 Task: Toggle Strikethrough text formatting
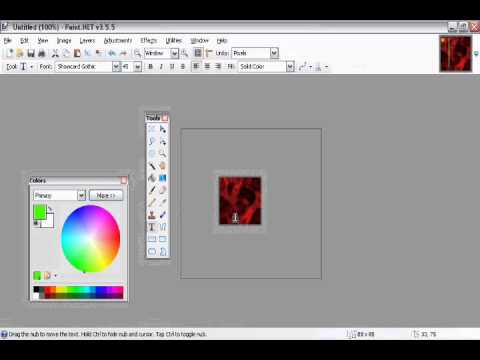click(183, 67)
